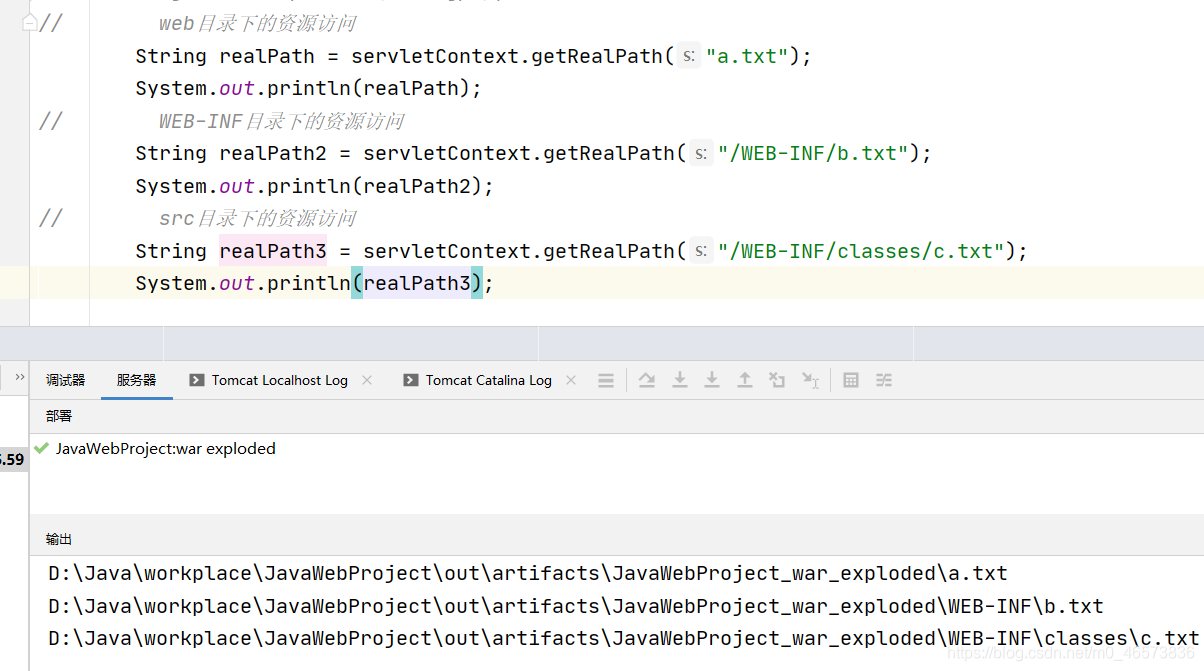Screen dimensions: 1204x671
Task: Click the 部署 section header
Action: tap(59, 416)
